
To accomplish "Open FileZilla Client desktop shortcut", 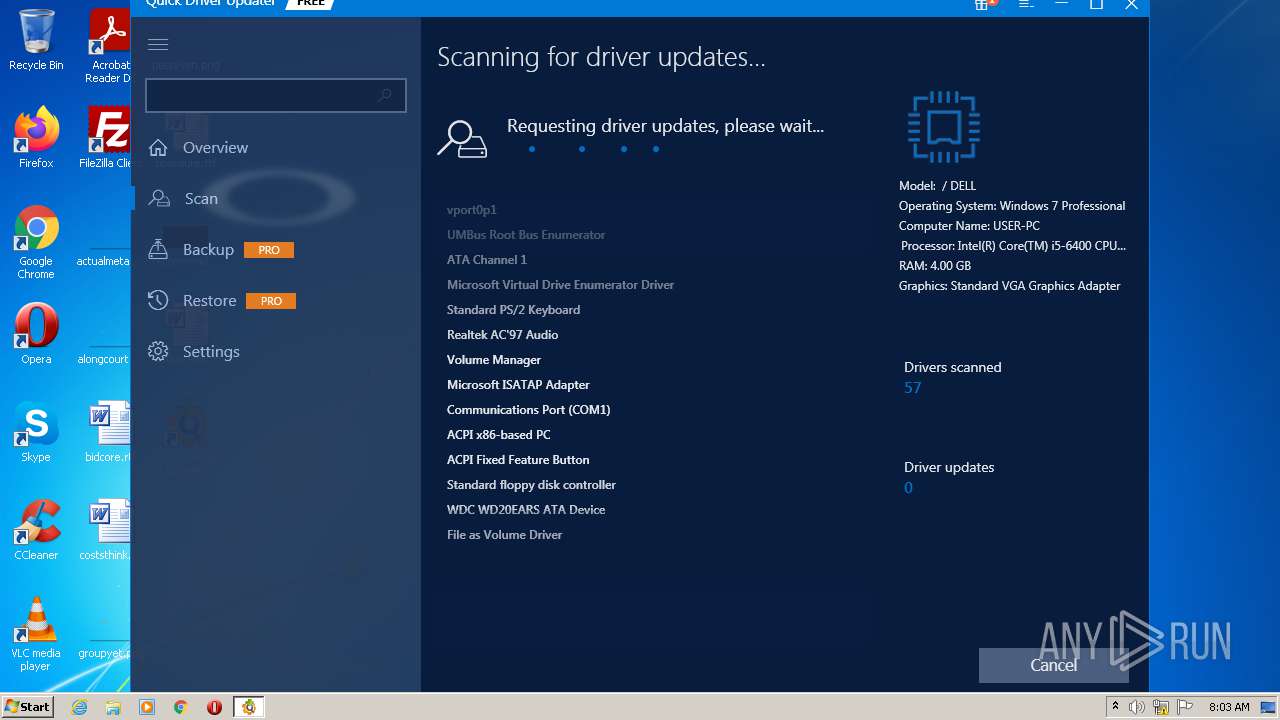I will point(107,138).
